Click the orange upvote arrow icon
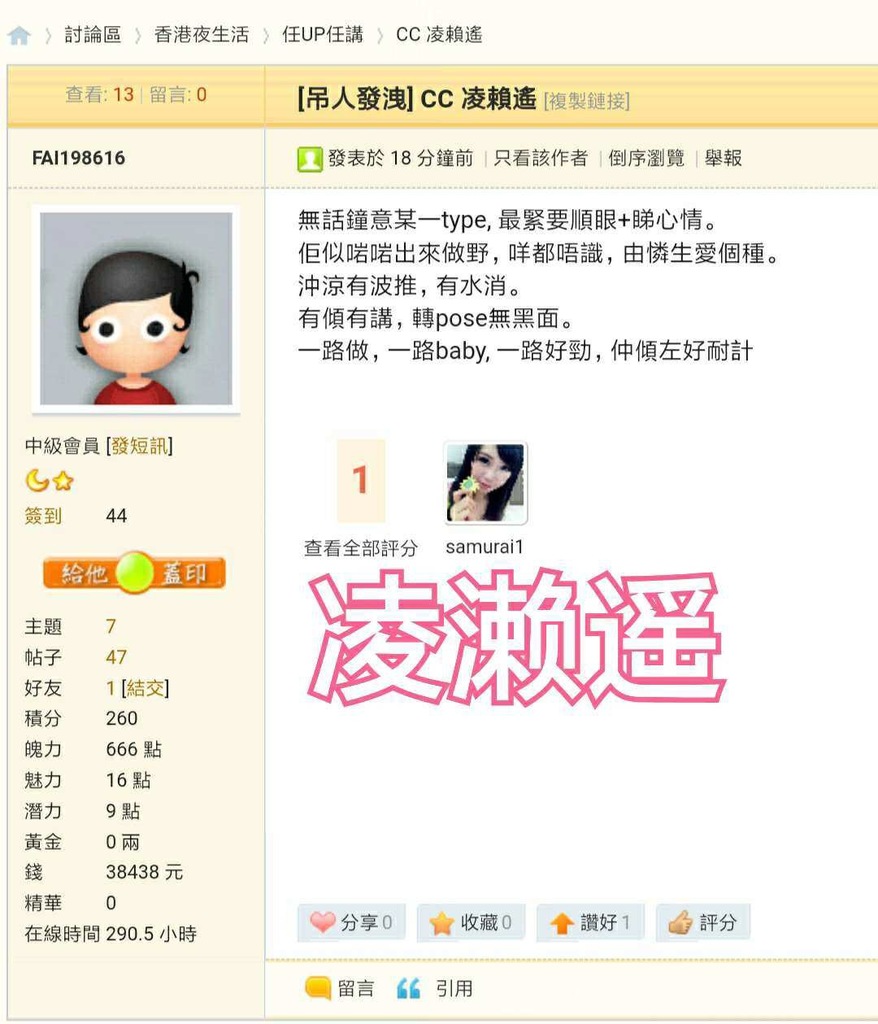878x1024 pixels. [x=561, y=923]
